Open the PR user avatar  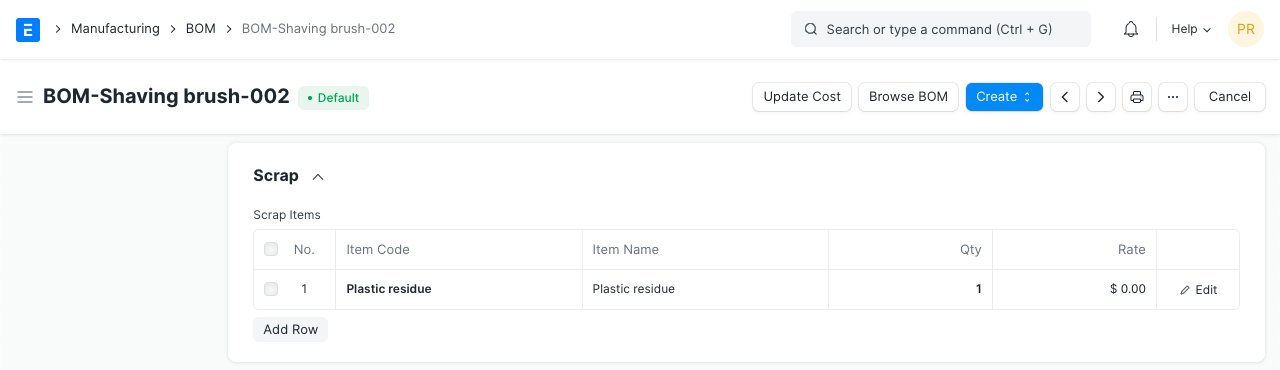click(x=1246, y=29)
